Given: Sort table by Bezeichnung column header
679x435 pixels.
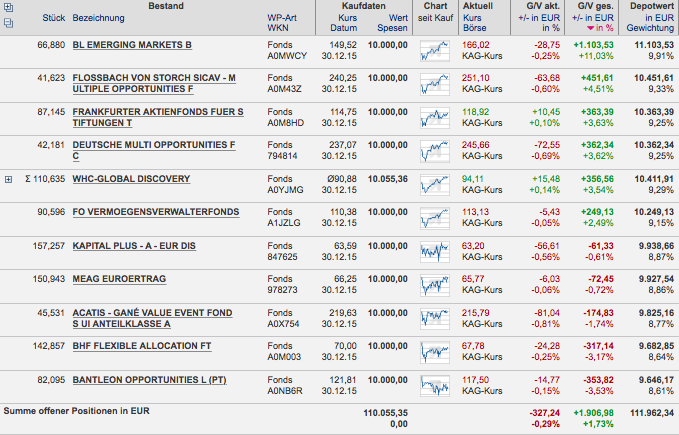Looking at the screenshot, I should pyautogui.click(x=98, y=18).
